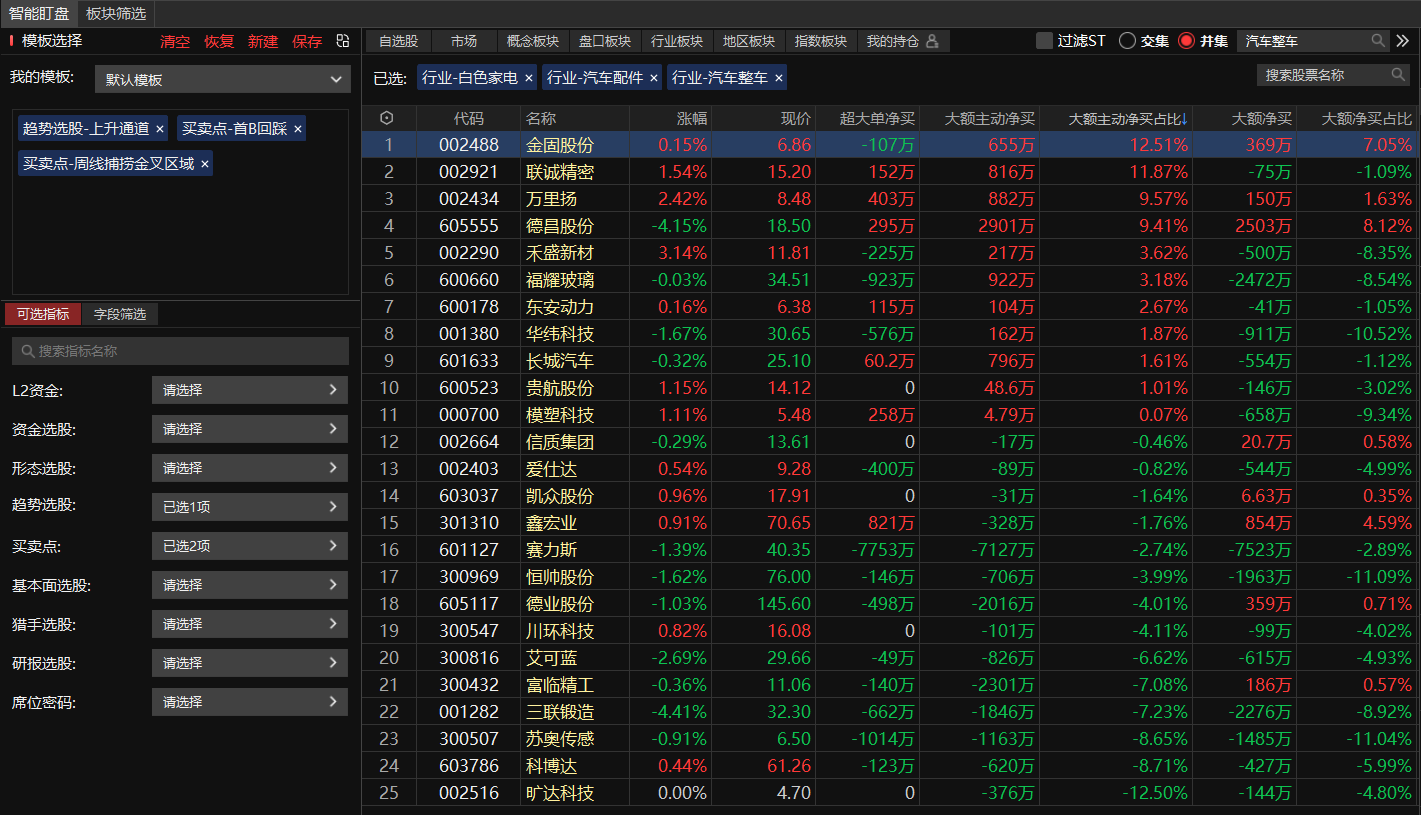This screenshot has width=1421, height=815.
Task: Sort by the 代码 column header
Action: coord(468,118)
